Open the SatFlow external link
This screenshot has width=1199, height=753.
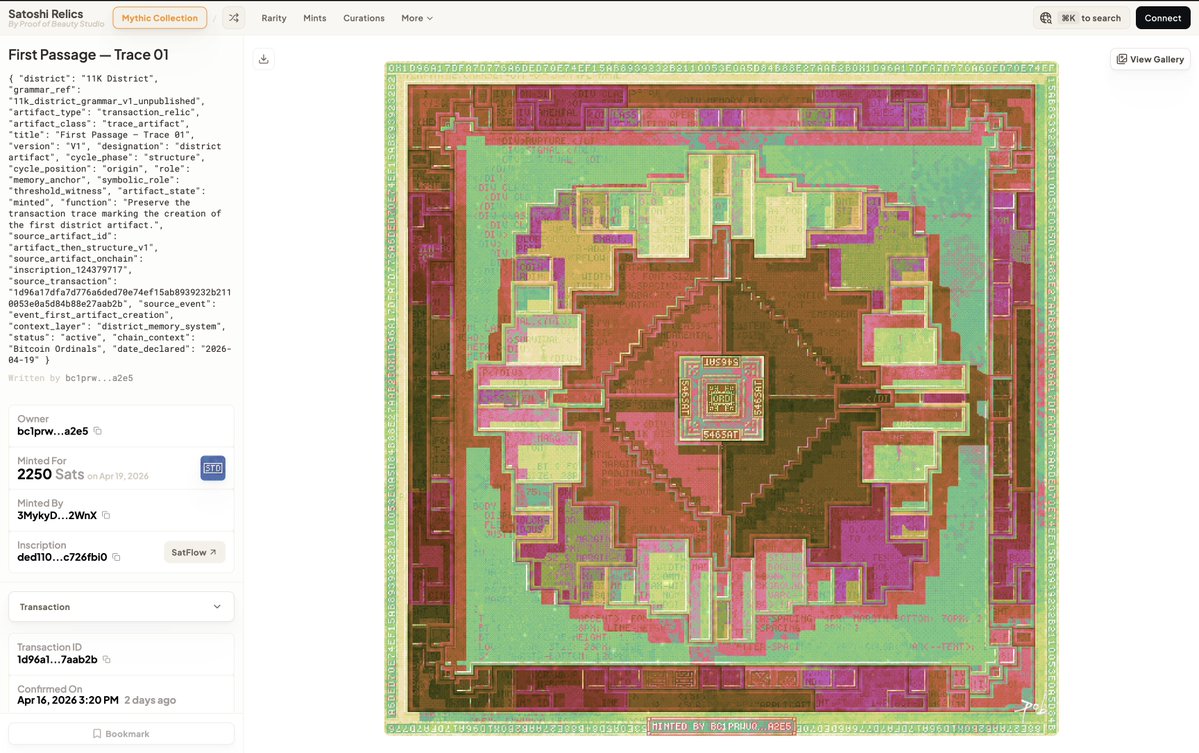[194, 552]
